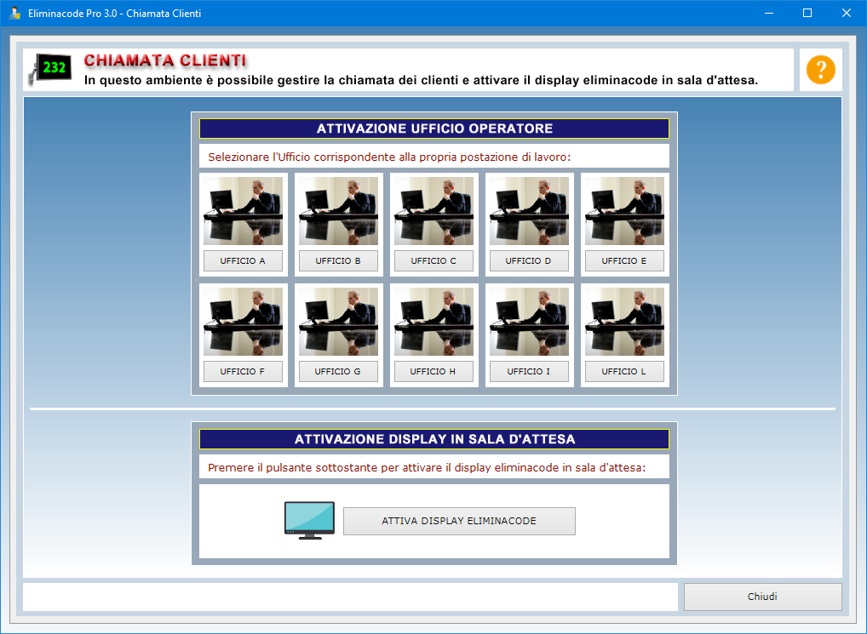
Task: Select the operator photo above UFFICIO C
Action: point(434,211)
